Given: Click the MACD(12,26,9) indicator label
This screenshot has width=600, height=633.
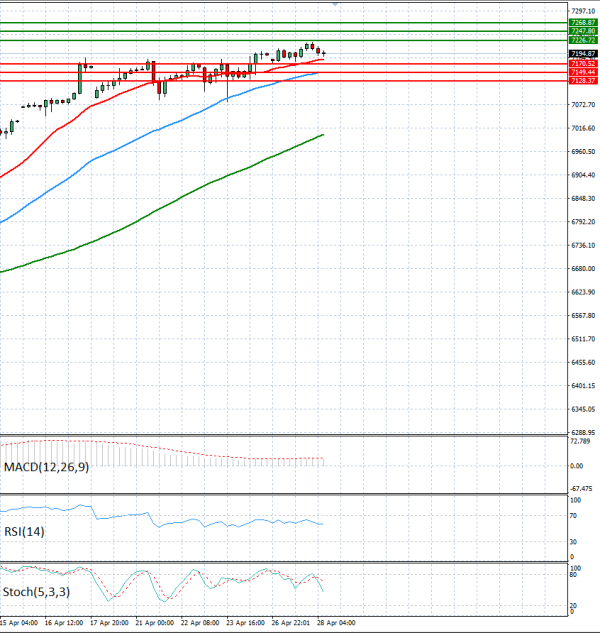Looking at the screenshot, I should 47,466.
